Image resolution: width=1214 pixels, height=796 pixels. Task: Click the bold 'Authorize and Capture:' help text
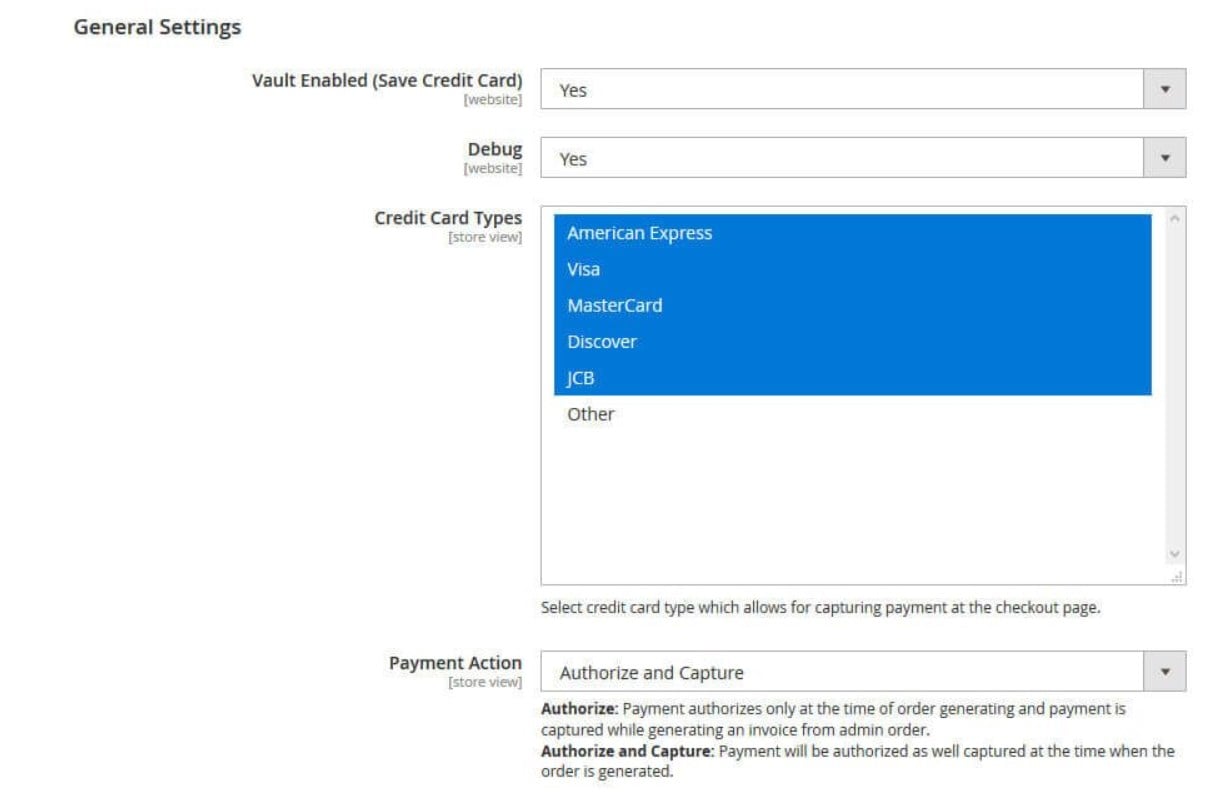click(x=627, y=750)
